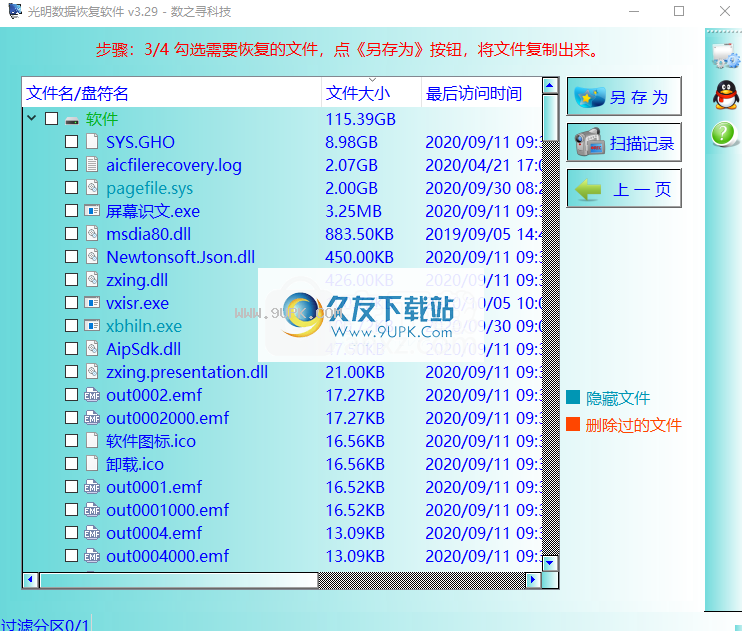The width and height of the screenshot is (742, 631).
Task: Click the msdia80.dll file icon
Action: (92, 233)
